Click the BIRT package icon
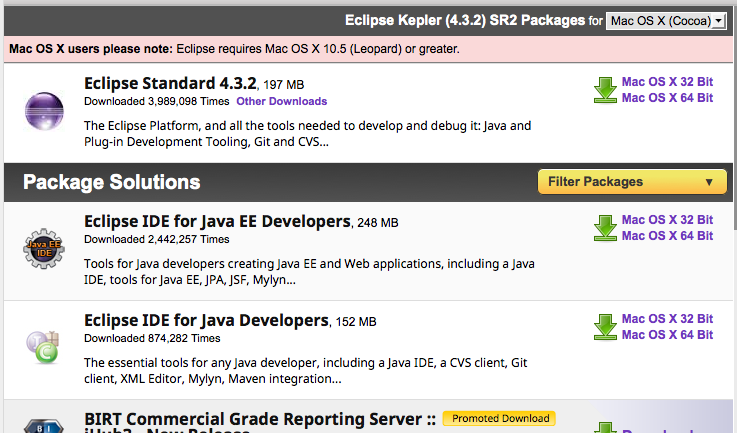The height and width of the screenshot is (433, 737). pos(43,425)
